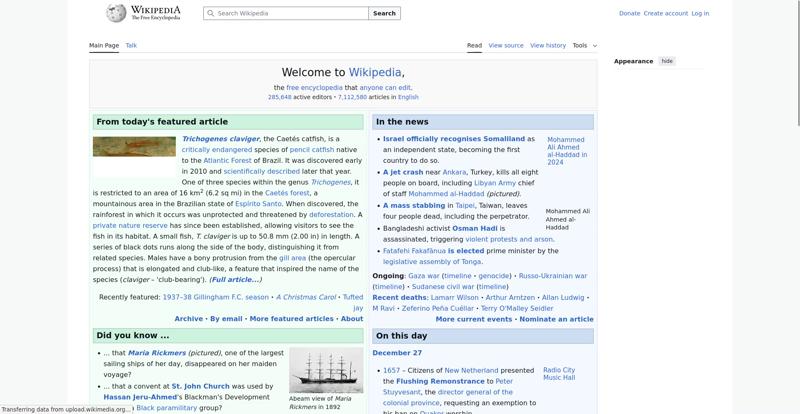The width and height of the screenshot is (800, 414).
Task: Expand the Tools dropdown menu
Action: [x=584, y=45]
